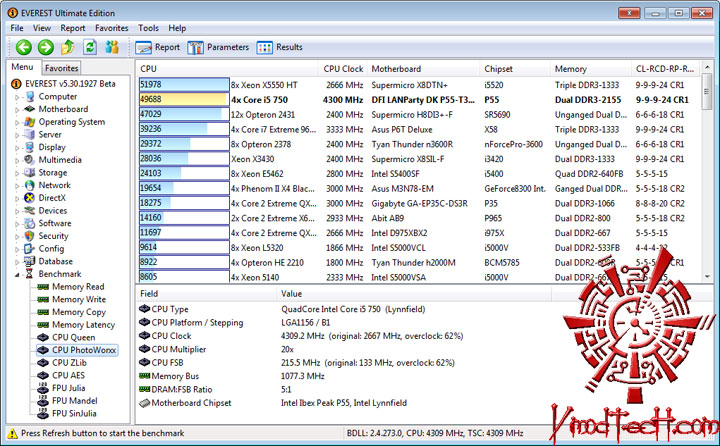Viewport: 720px width, 446px height.
Task: Open the Report menu
Action: click(73, 28)
